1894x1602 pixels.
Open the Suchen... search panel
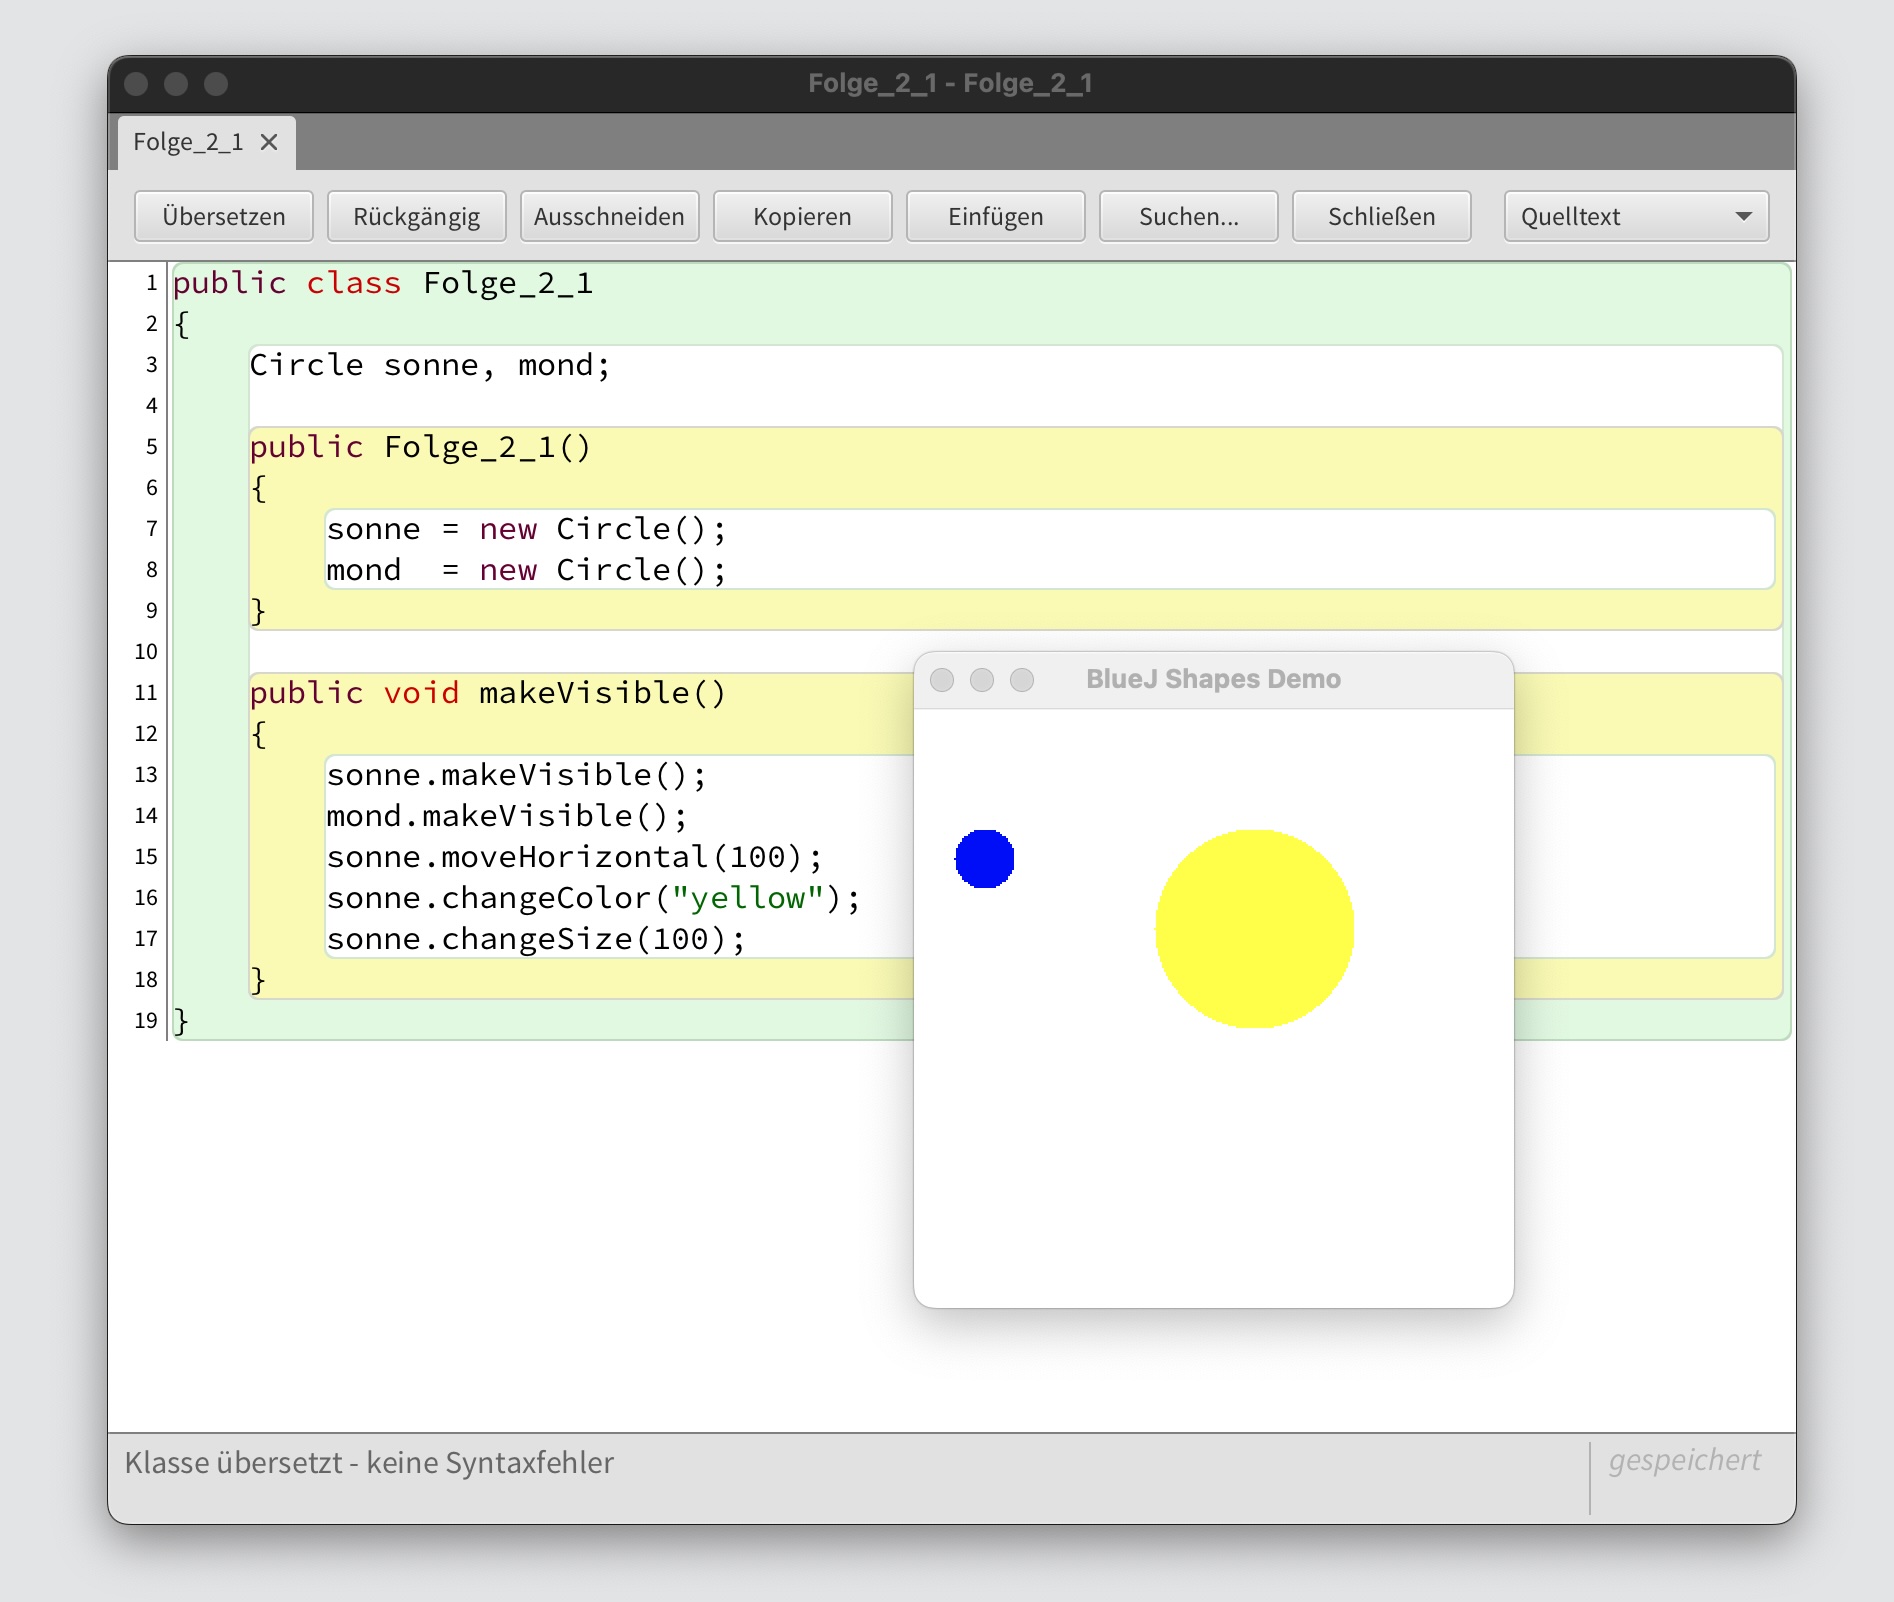coord(1188,217)
